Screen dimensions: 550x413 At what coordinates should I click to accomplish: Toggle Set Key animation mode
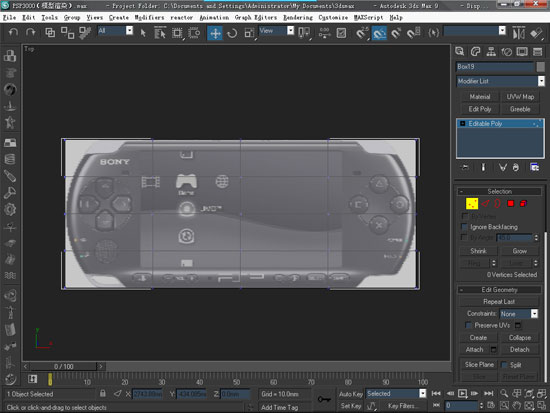(351, 406)
